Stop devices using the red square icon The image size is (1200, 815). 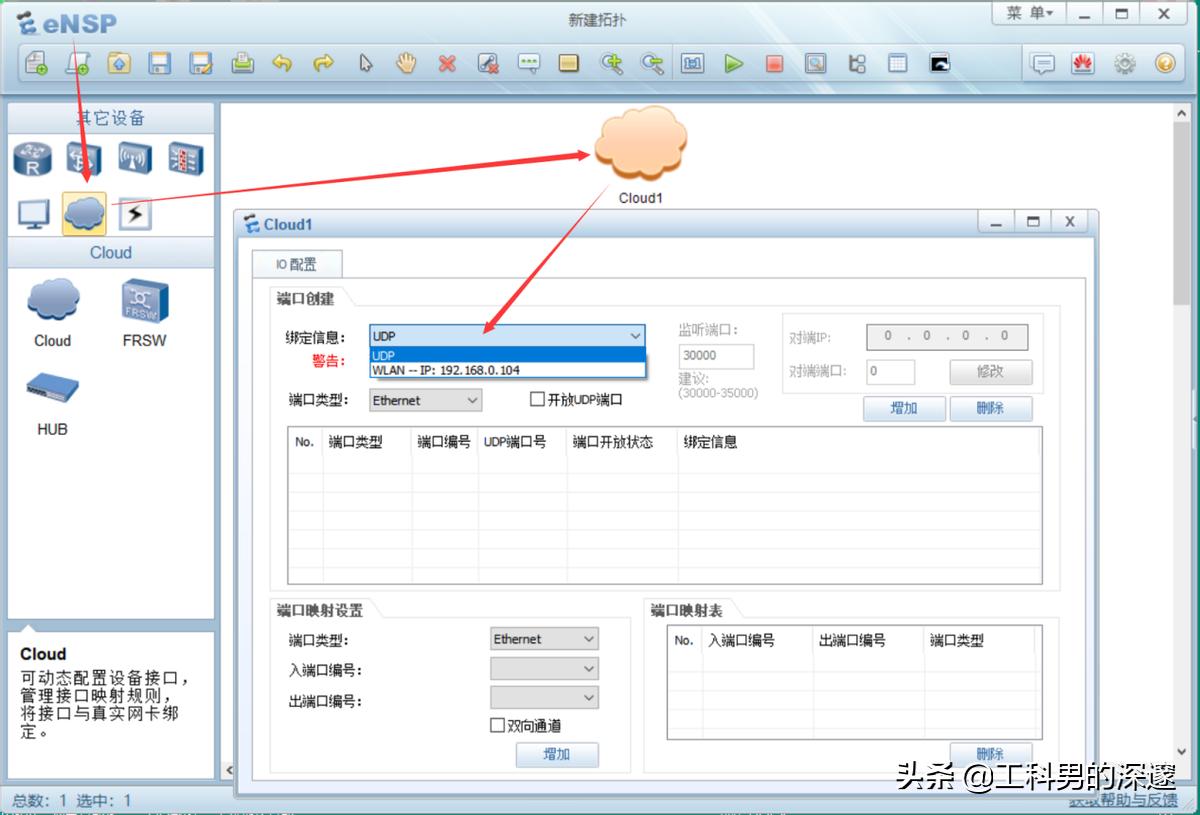pos(773,63)
